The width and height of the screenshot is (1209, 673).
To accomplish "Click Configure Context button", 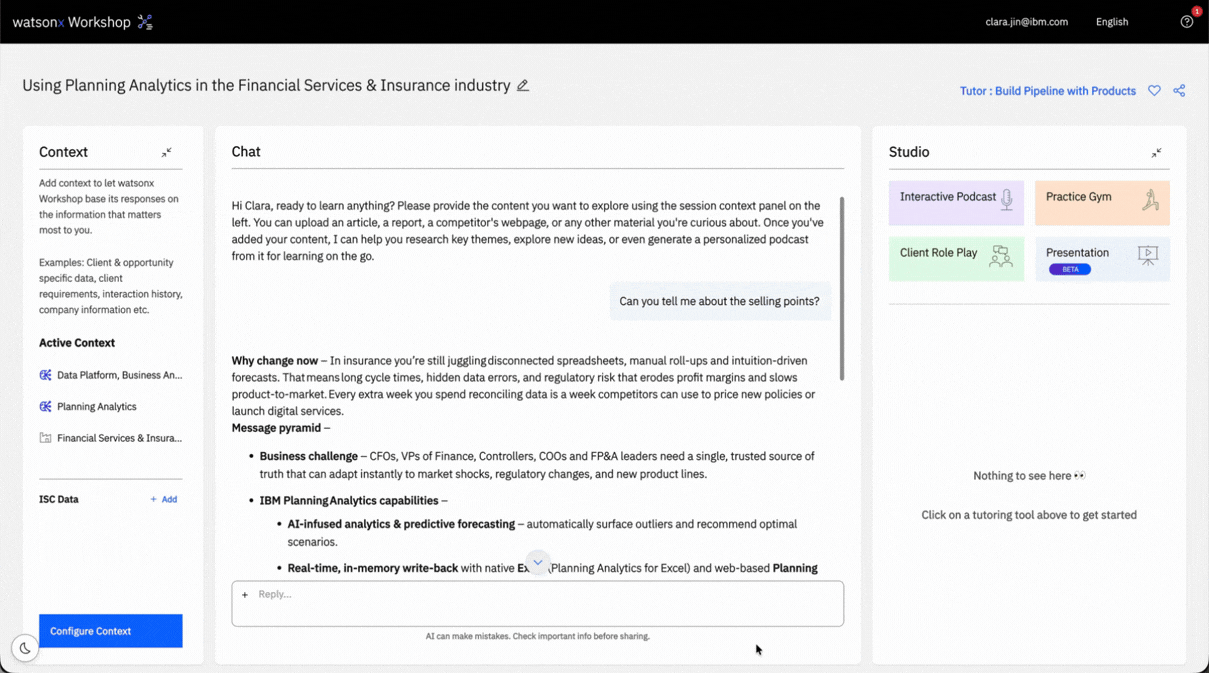I will (x=111, y=631).
